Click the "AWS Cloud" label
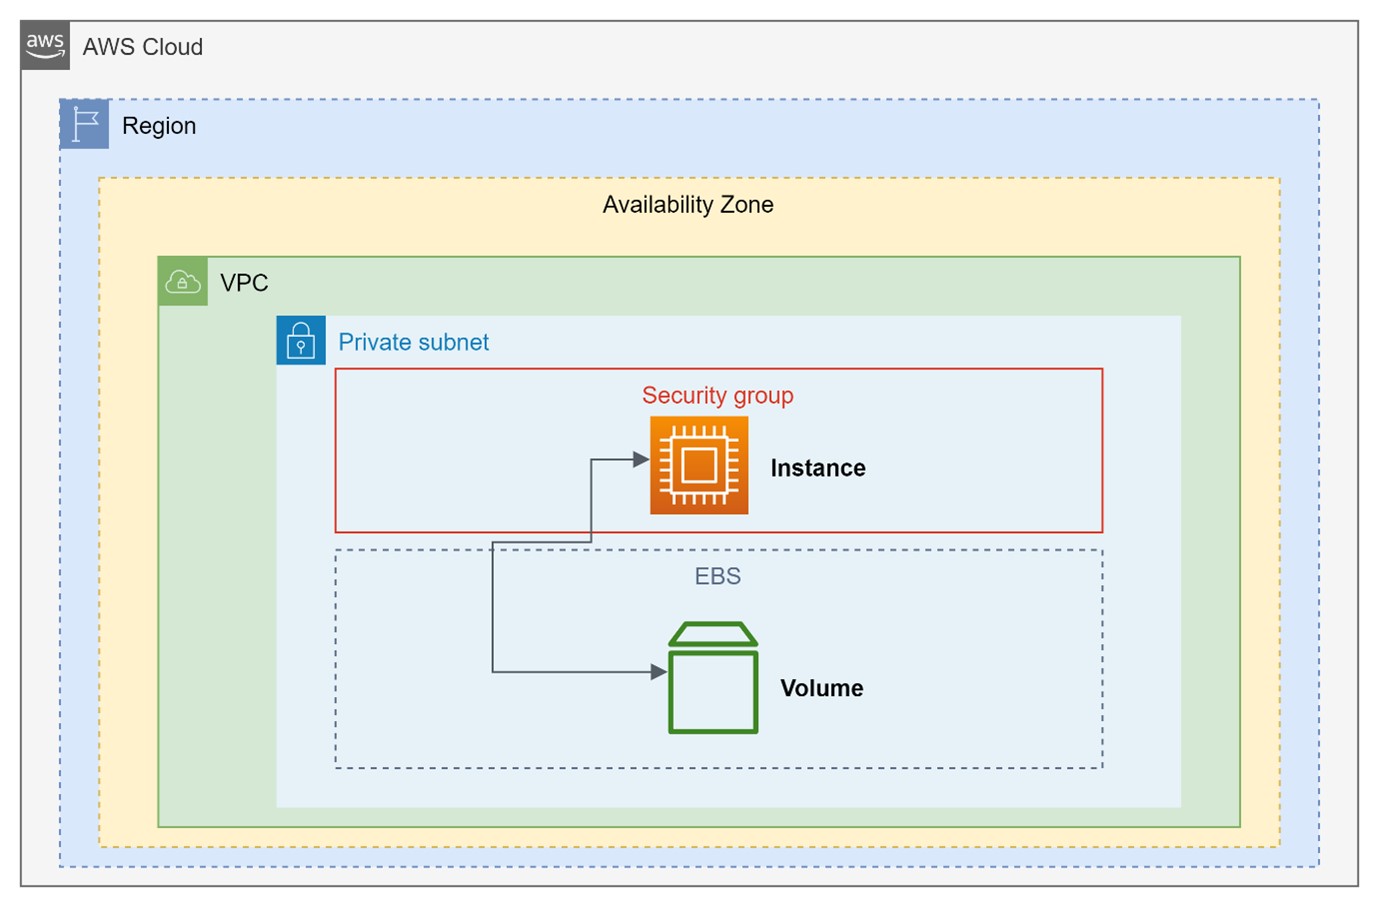The width and height of the screenshot is (1379, 907). (x=143, y=47)
